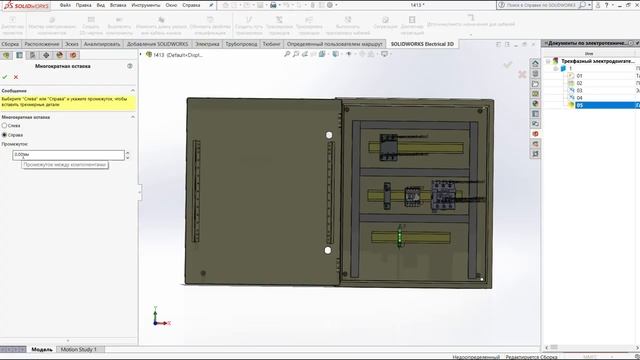This screenshot has height=360, width=640.
Task: Select the Справа radio button
Action: pyautogui.click(x=4, y=135)
